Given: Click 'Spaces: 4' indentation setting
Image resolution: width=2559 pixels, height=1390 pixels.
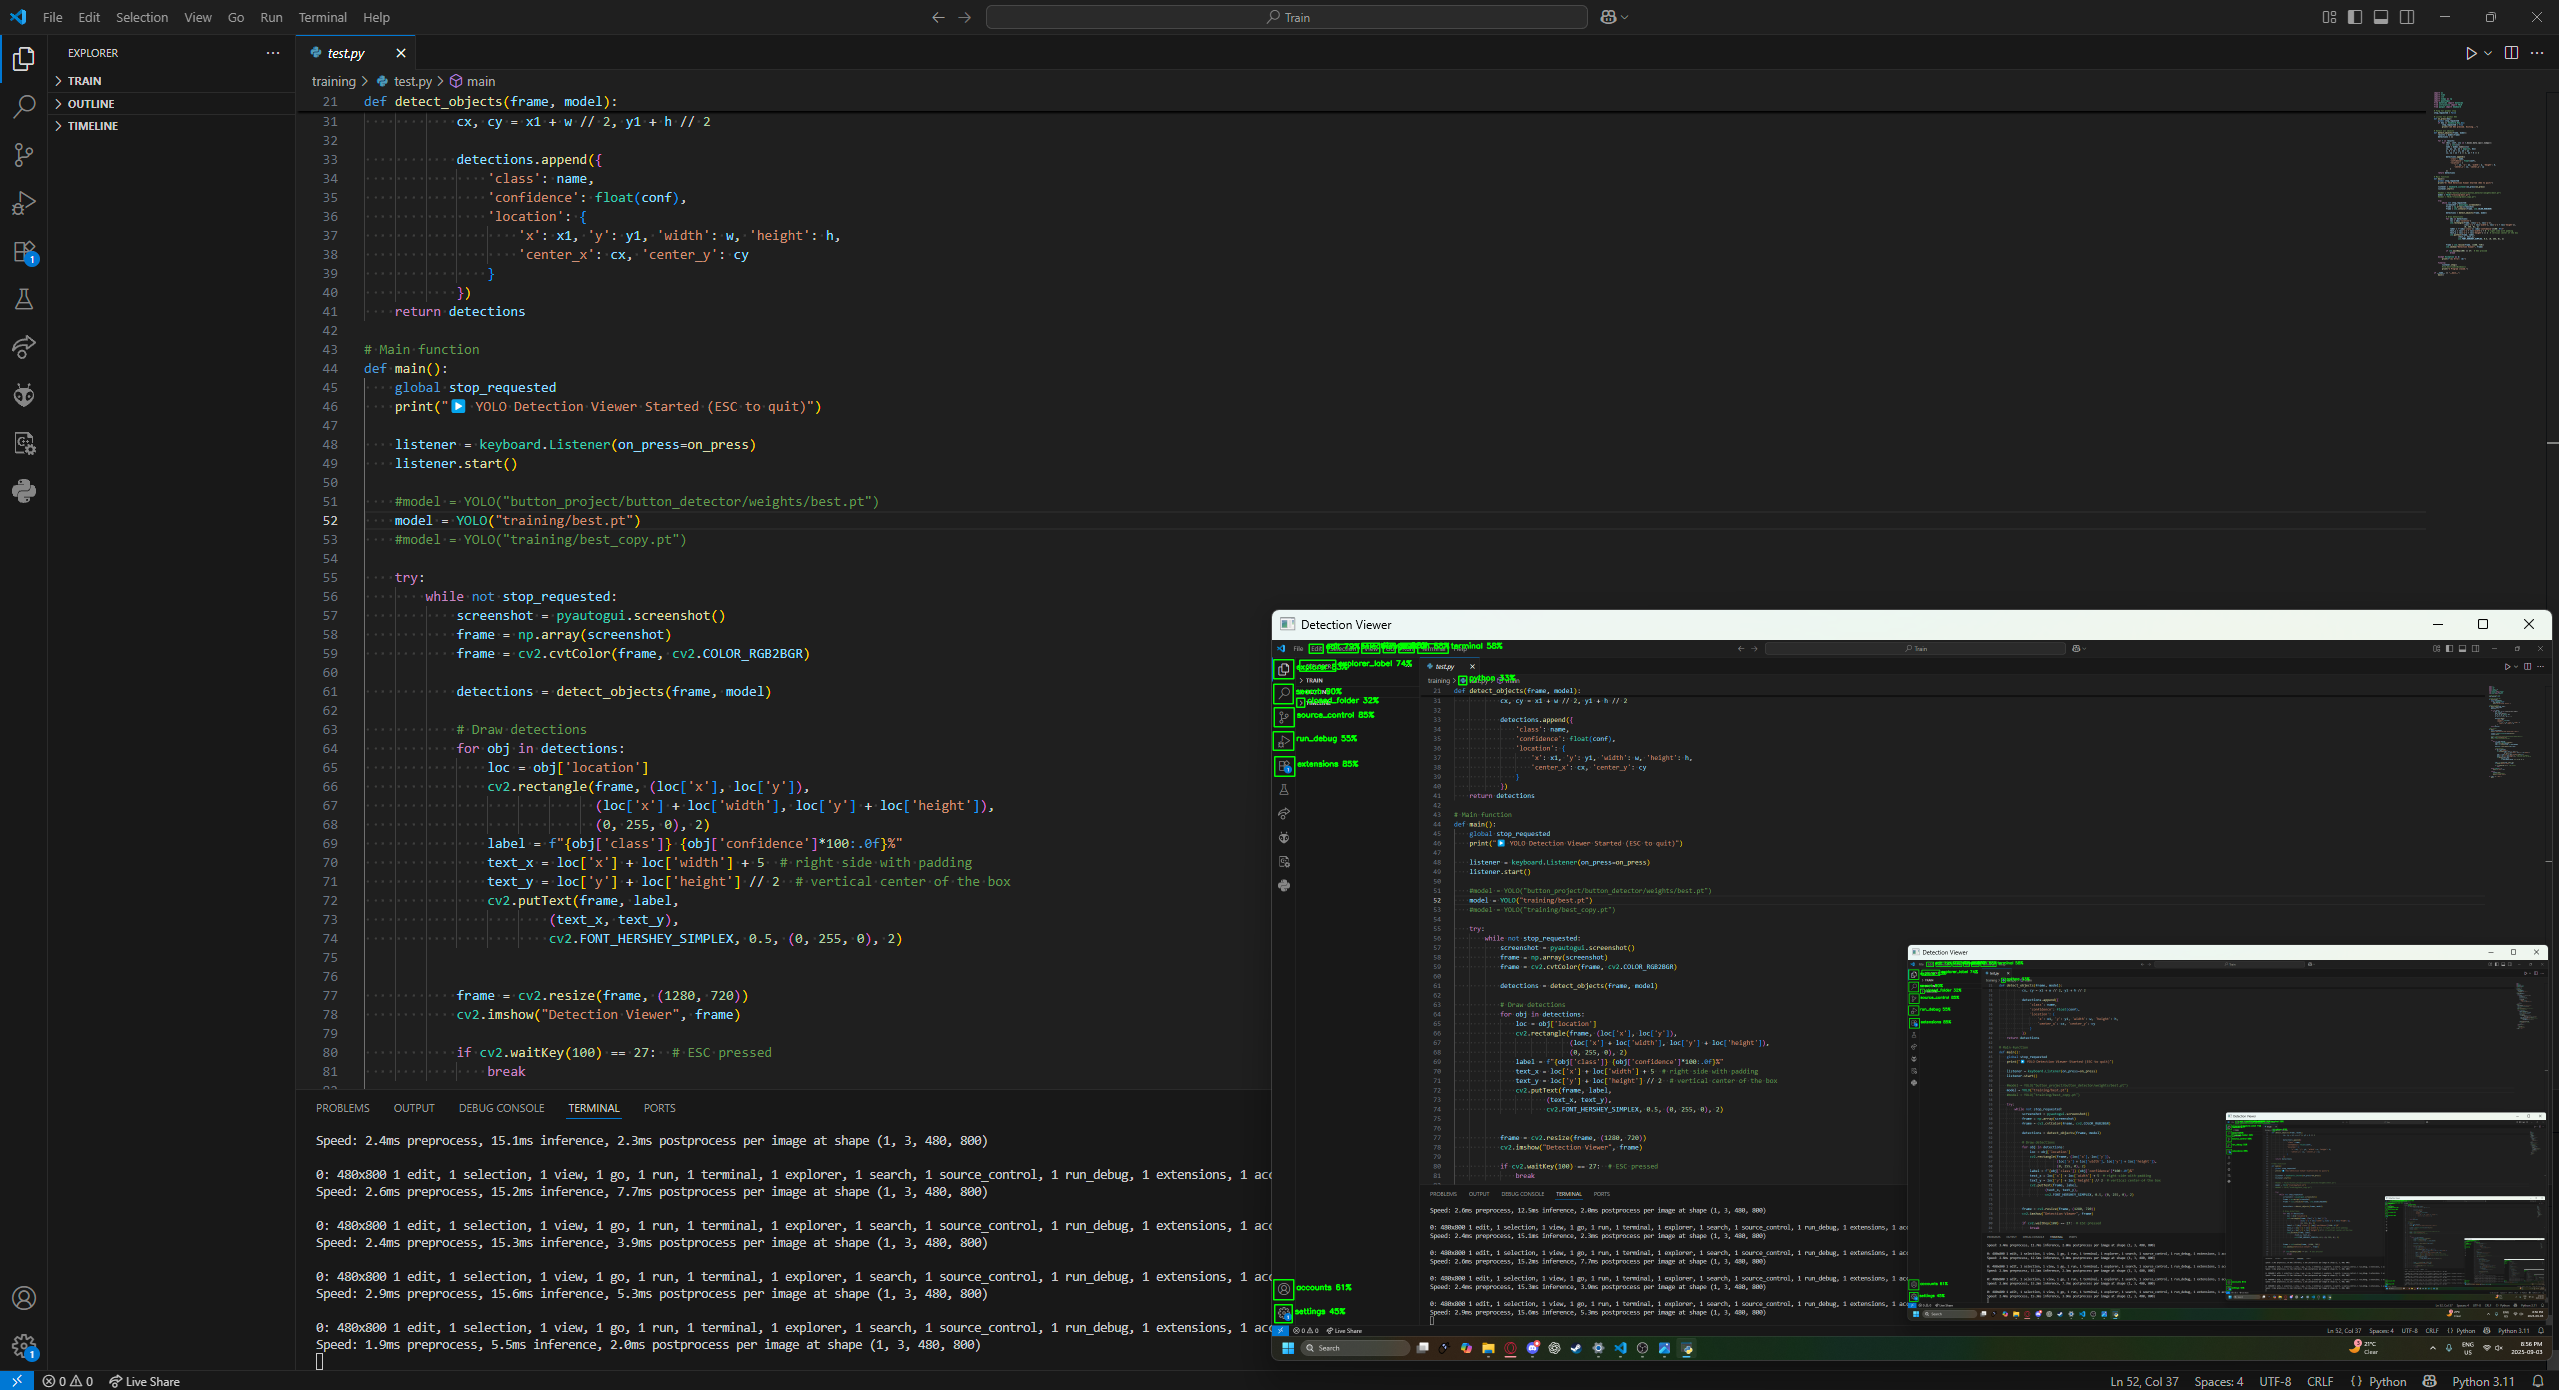Looking at the screenshot, I should point(2218,1381).
